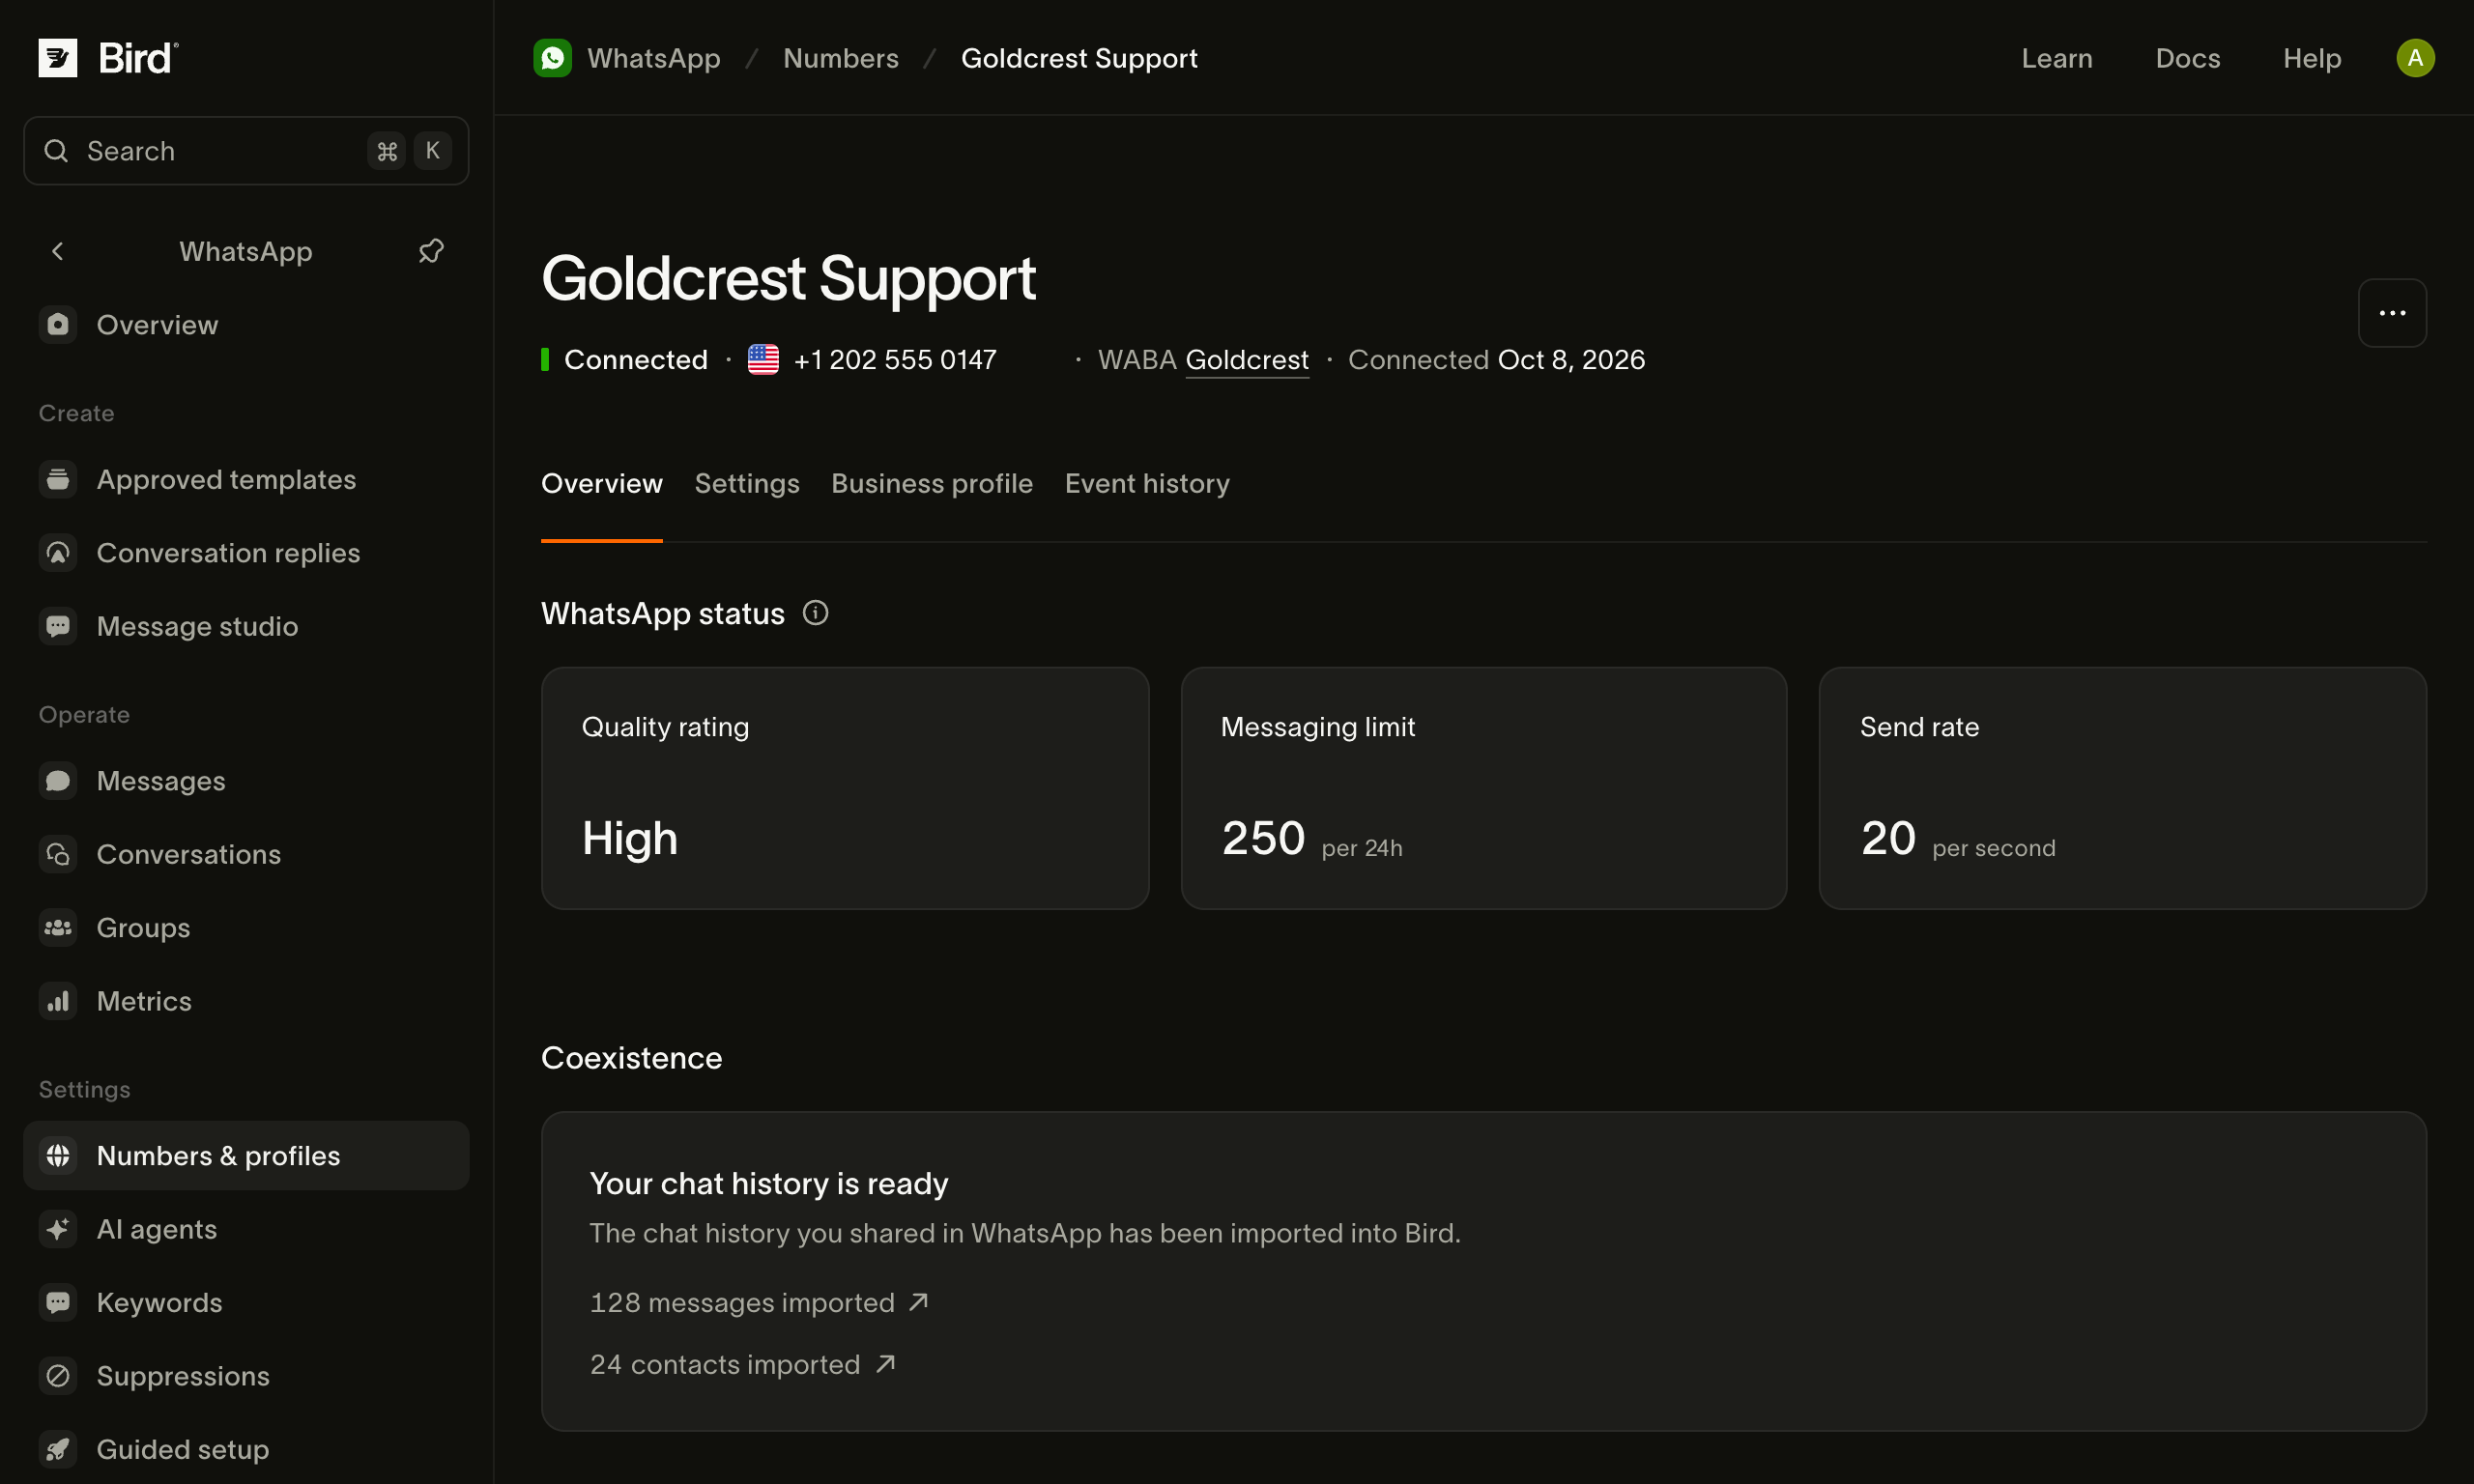Switch to the Business profile tab
Screen dimensions: 2474x1484
932,484
